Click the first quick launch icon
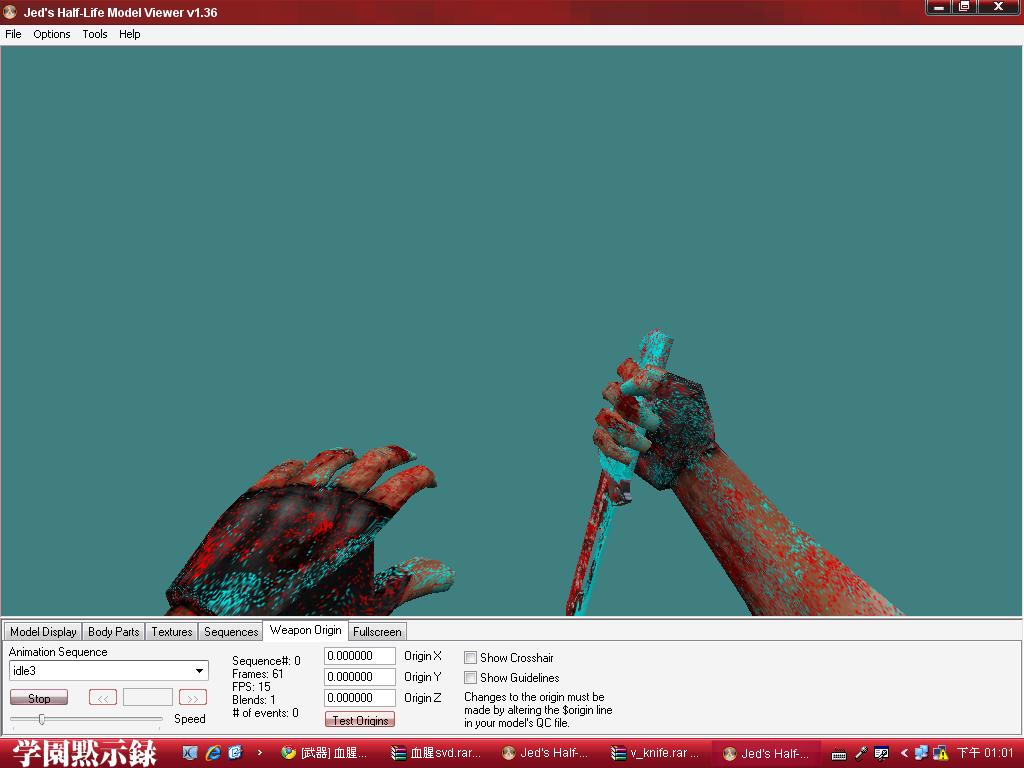This screenshot has height=768, width=1024. (x=189, y=753)
